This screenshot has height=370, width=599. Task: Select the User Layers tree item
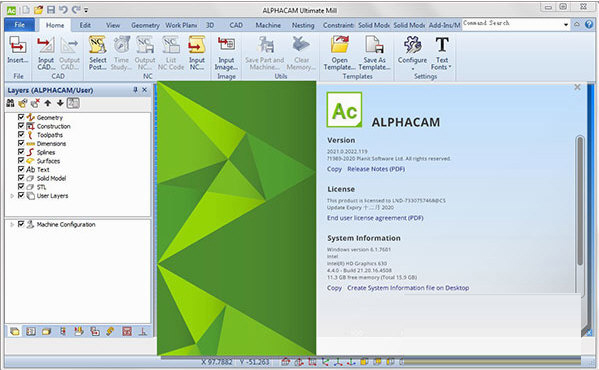(52, 196)
